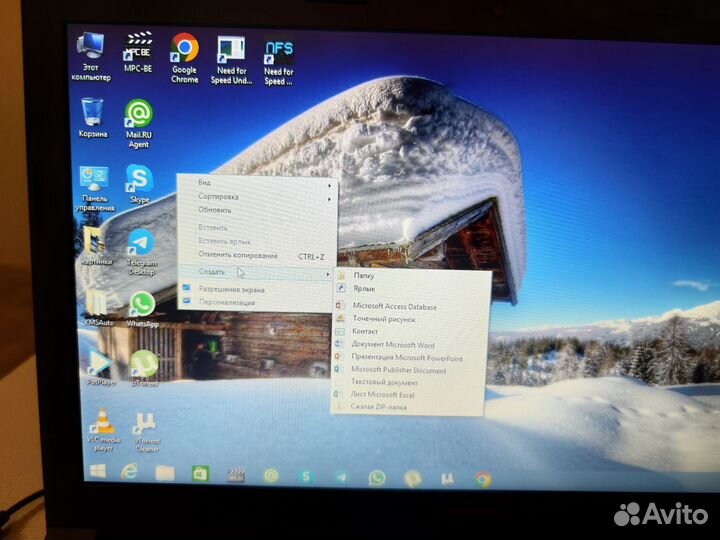
Task: Select the Mail.RU Agent desktop icon
Action: point(139,124)
